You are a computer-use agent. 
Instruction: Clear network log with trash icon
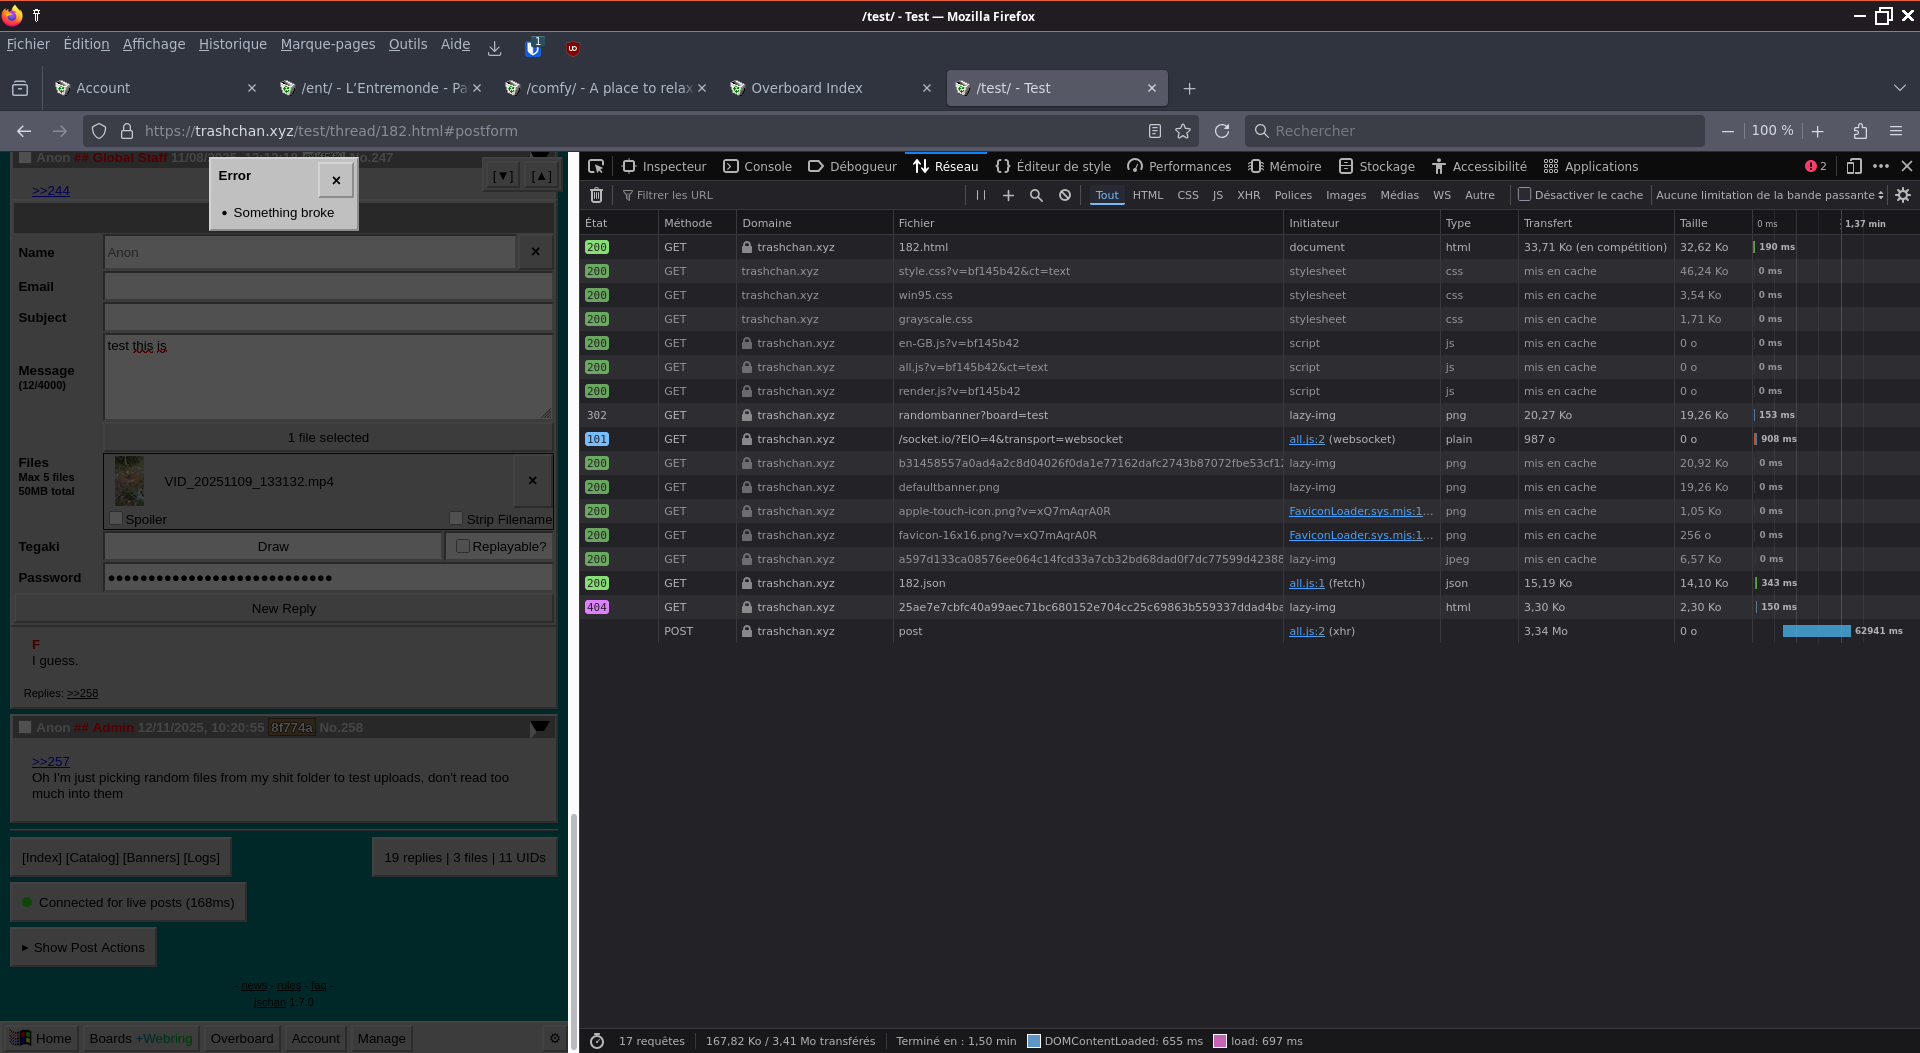pyautogui.click(x=597, y=195)
